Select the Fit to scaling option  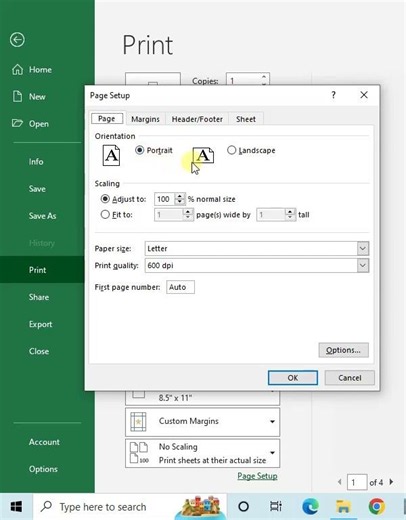105,214
